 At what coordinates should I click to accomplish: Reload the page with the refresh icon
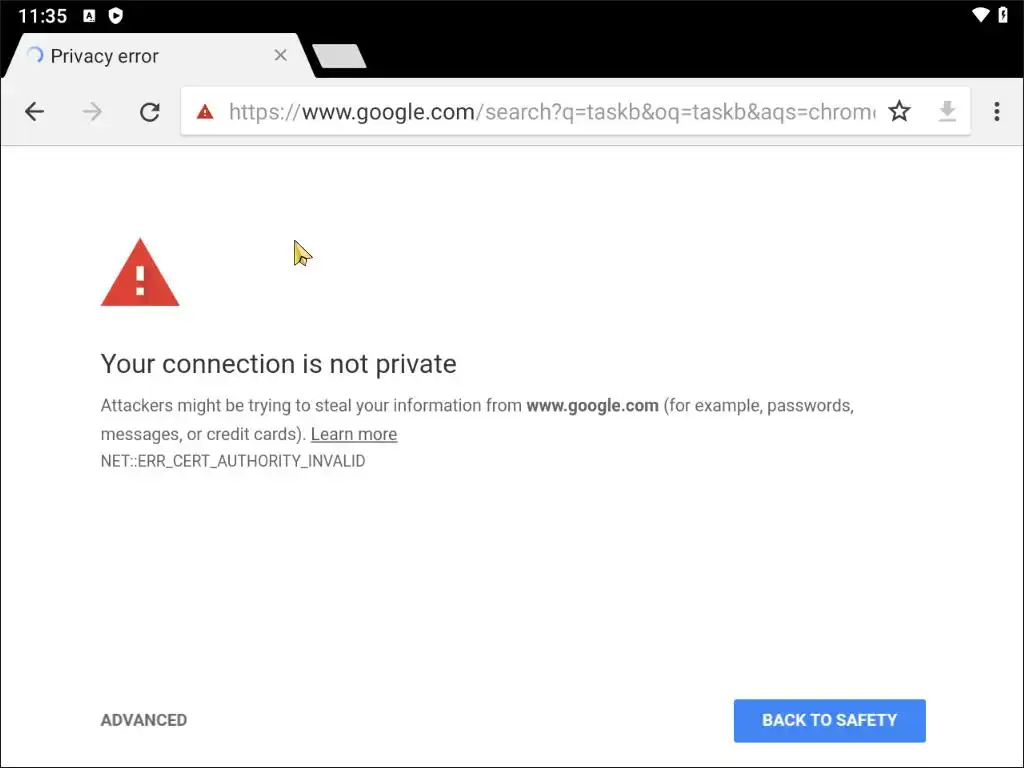150,112
